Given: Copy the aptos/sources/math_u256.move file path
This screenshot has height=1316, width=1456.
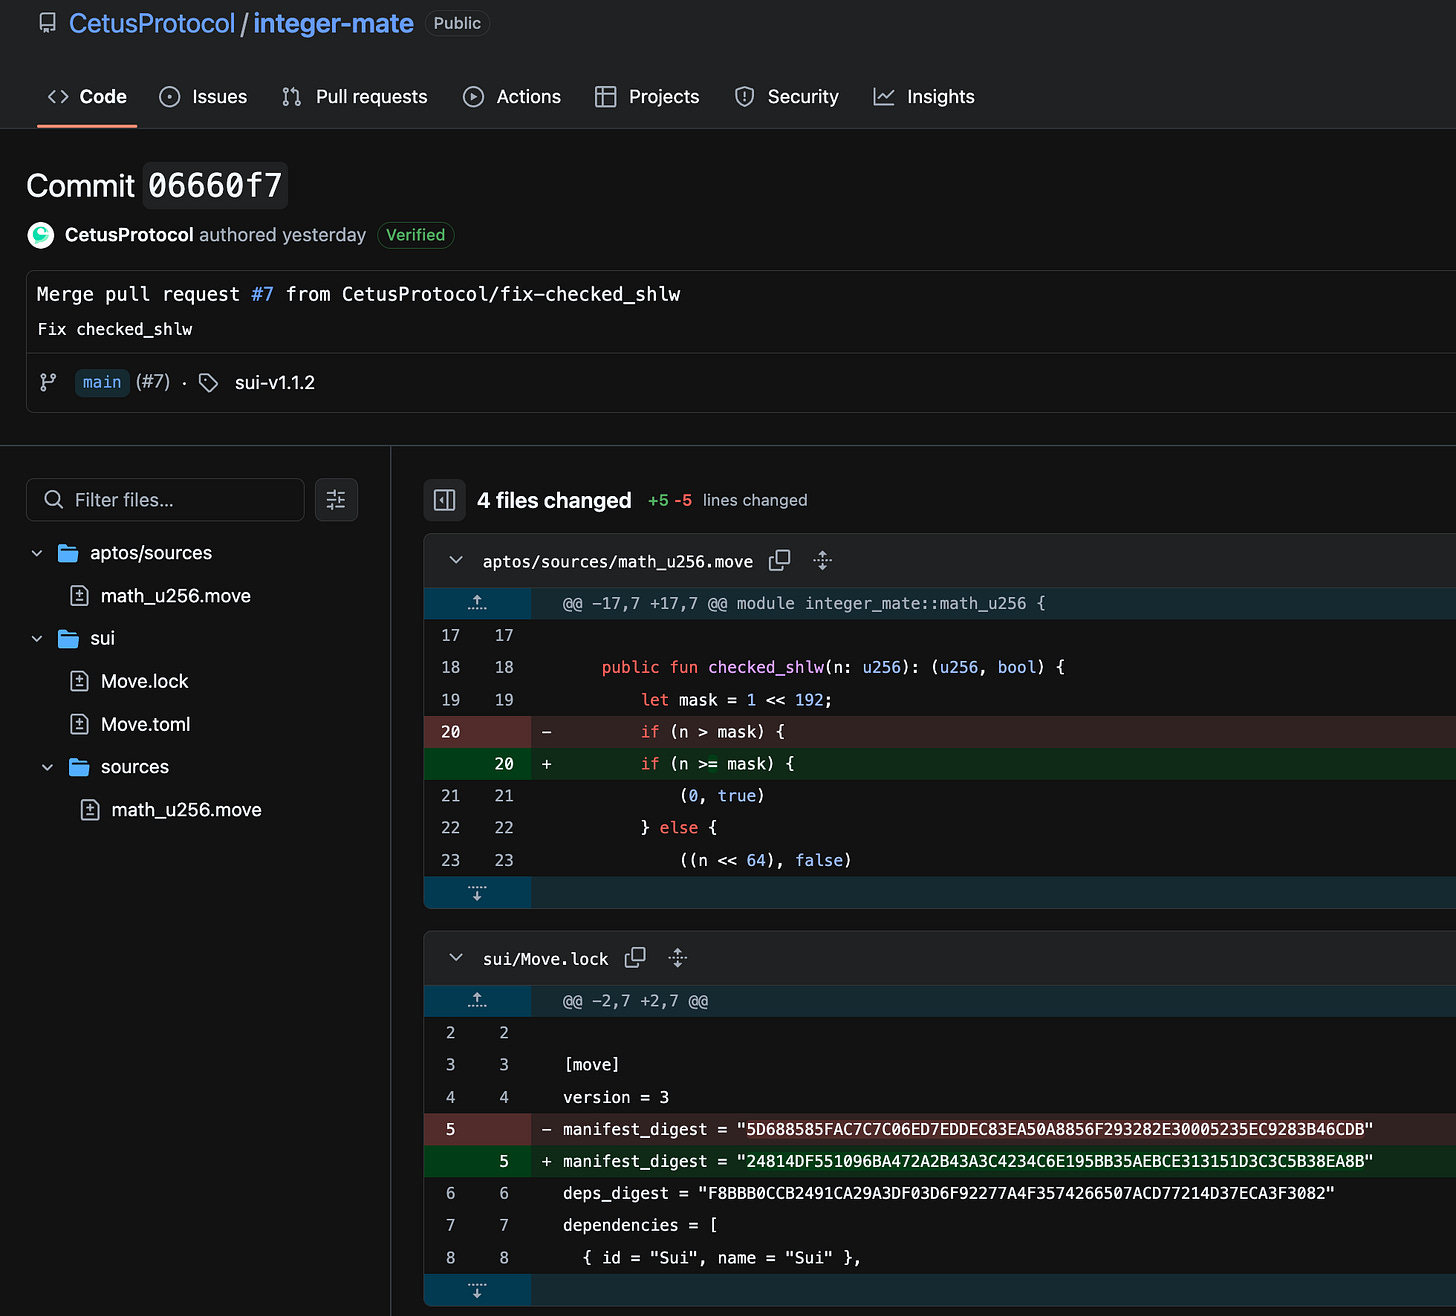Looking at the screenshot, I should click(780, 560).
